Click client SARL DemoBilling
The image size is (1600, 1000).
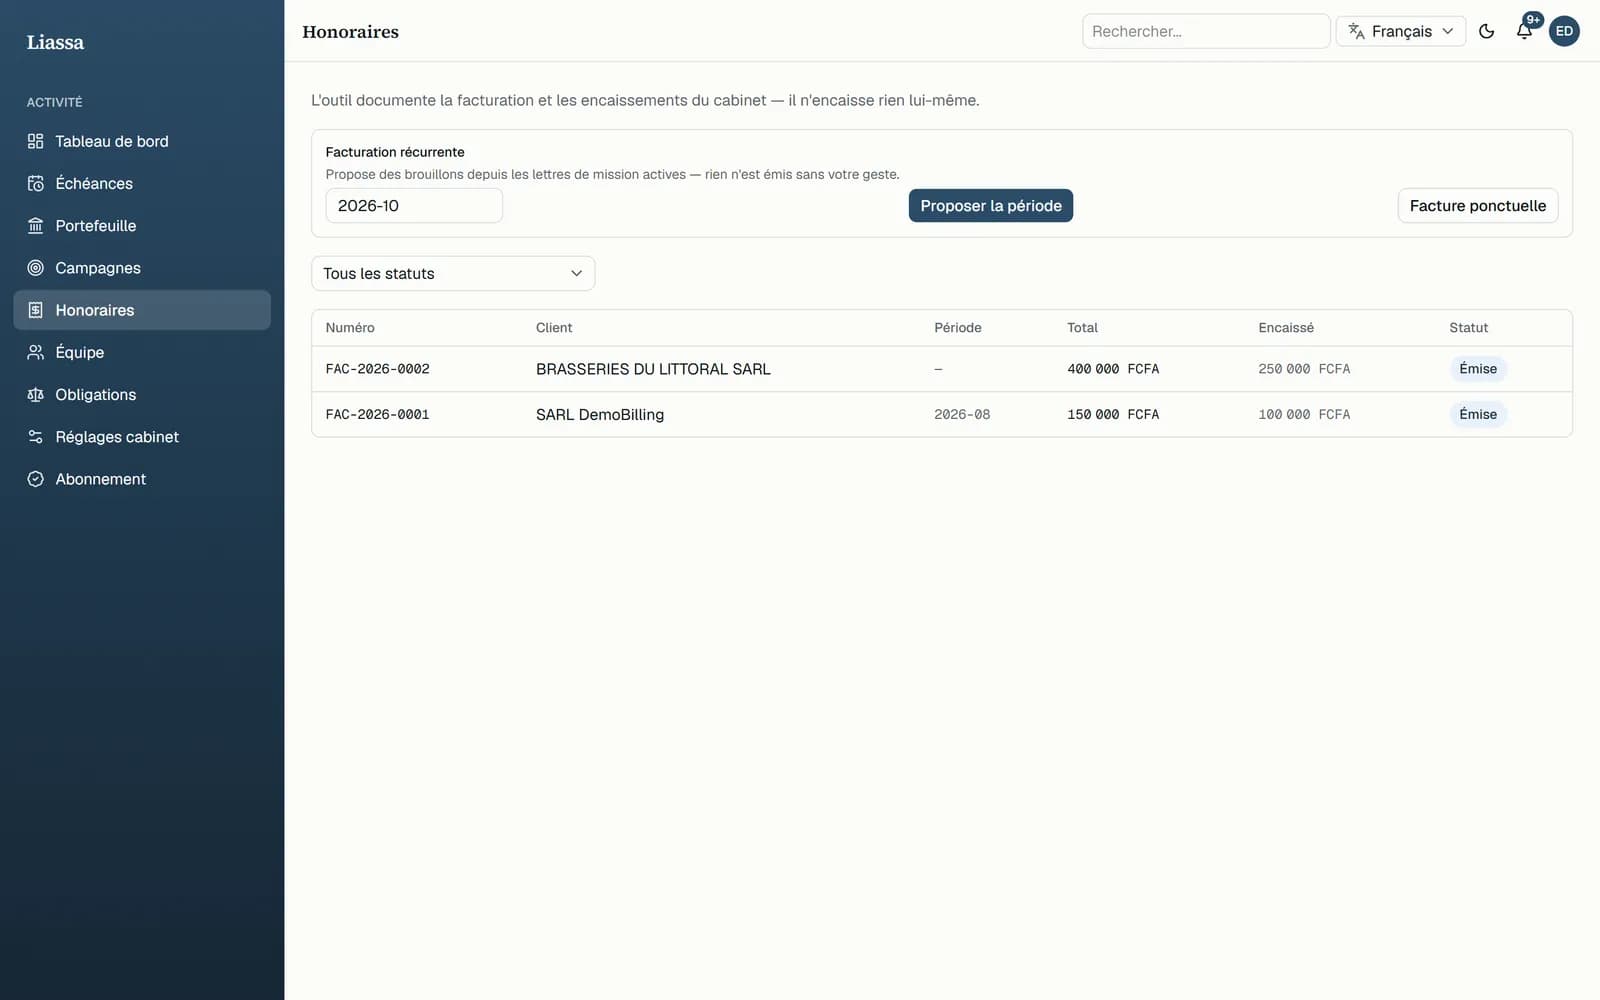(x=600, y=414)
